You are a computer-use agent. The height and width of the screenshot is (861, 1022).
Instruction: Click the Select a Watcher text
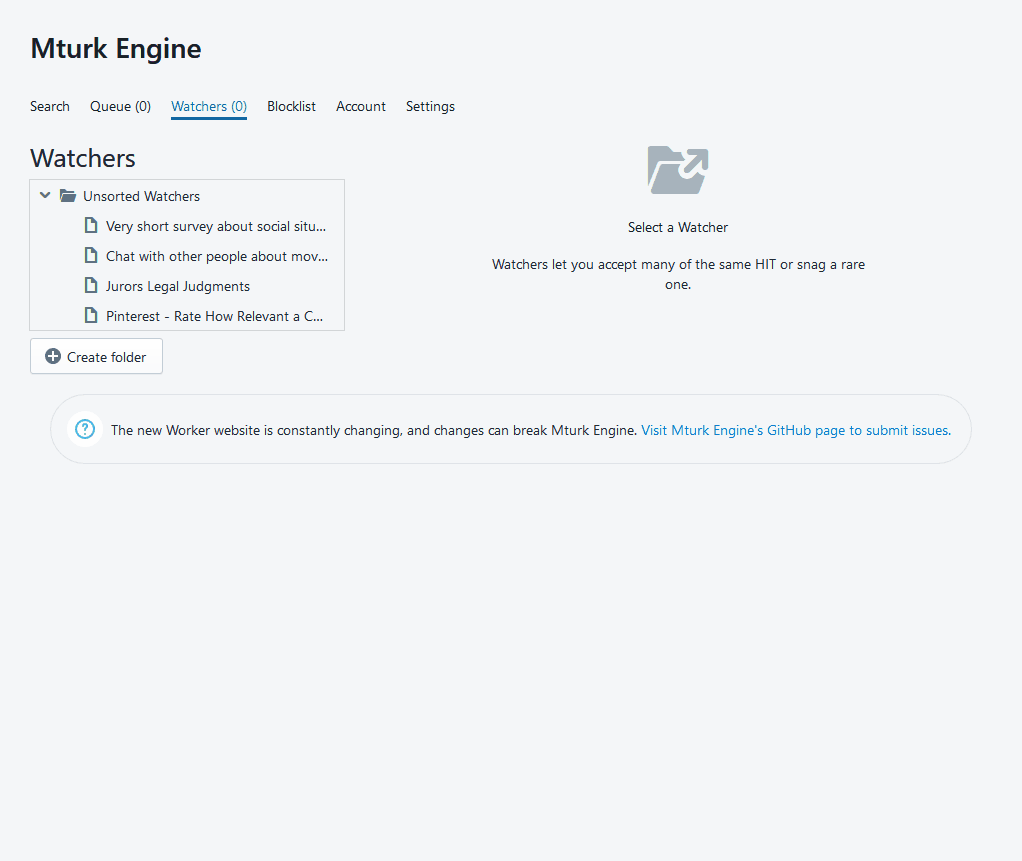coord(678,227)
